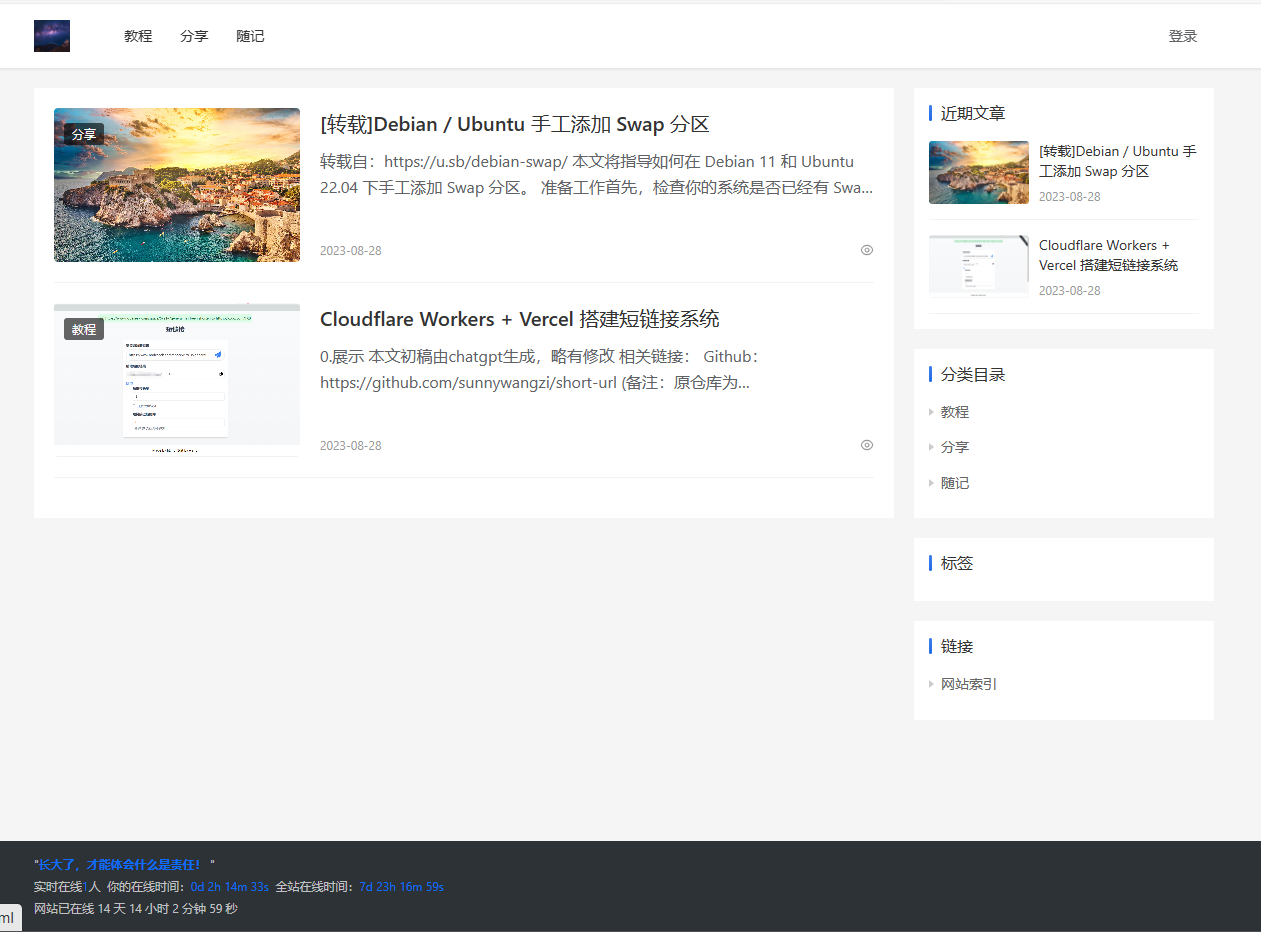Expand 分享 category in 分类目录 sidebar
This screenshot has height=932, width=1261.
coord(954,447)
